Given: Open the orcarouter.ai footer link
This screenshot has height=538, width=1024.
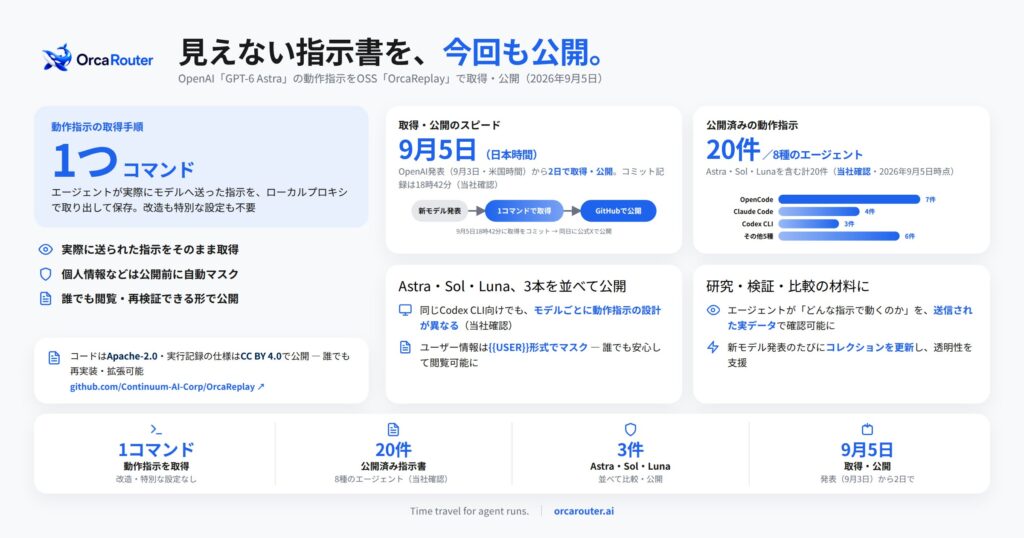Looking at the screenshot, I should 584,511.
